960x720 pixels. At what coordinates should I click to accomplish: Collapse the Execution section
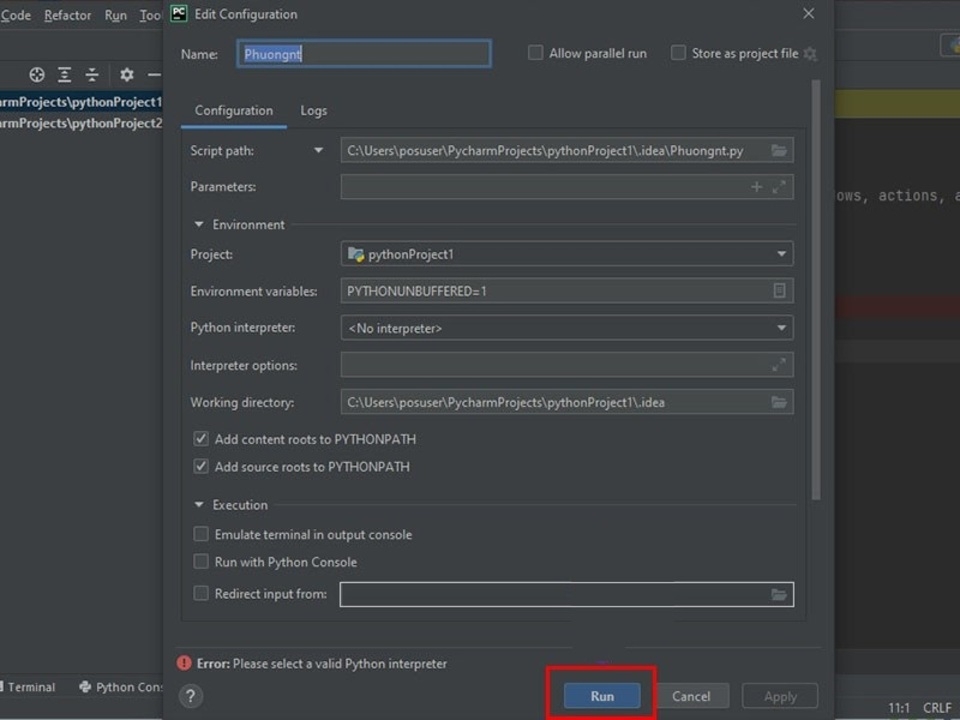(198, 505)
